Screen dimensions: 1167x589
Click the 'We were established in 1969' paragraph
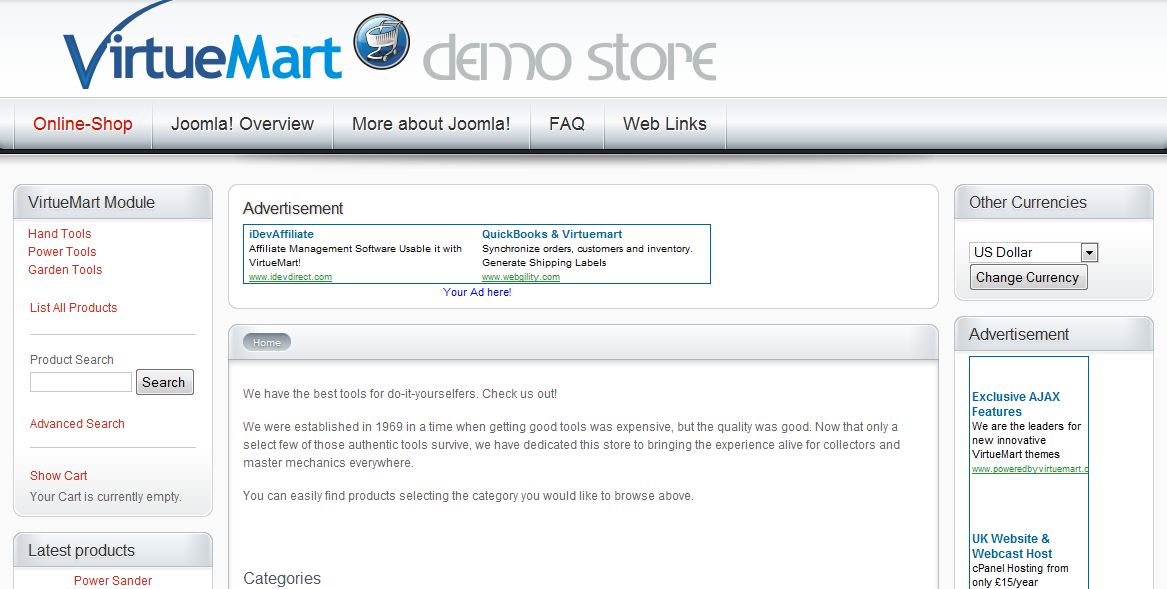click(572, 445)
